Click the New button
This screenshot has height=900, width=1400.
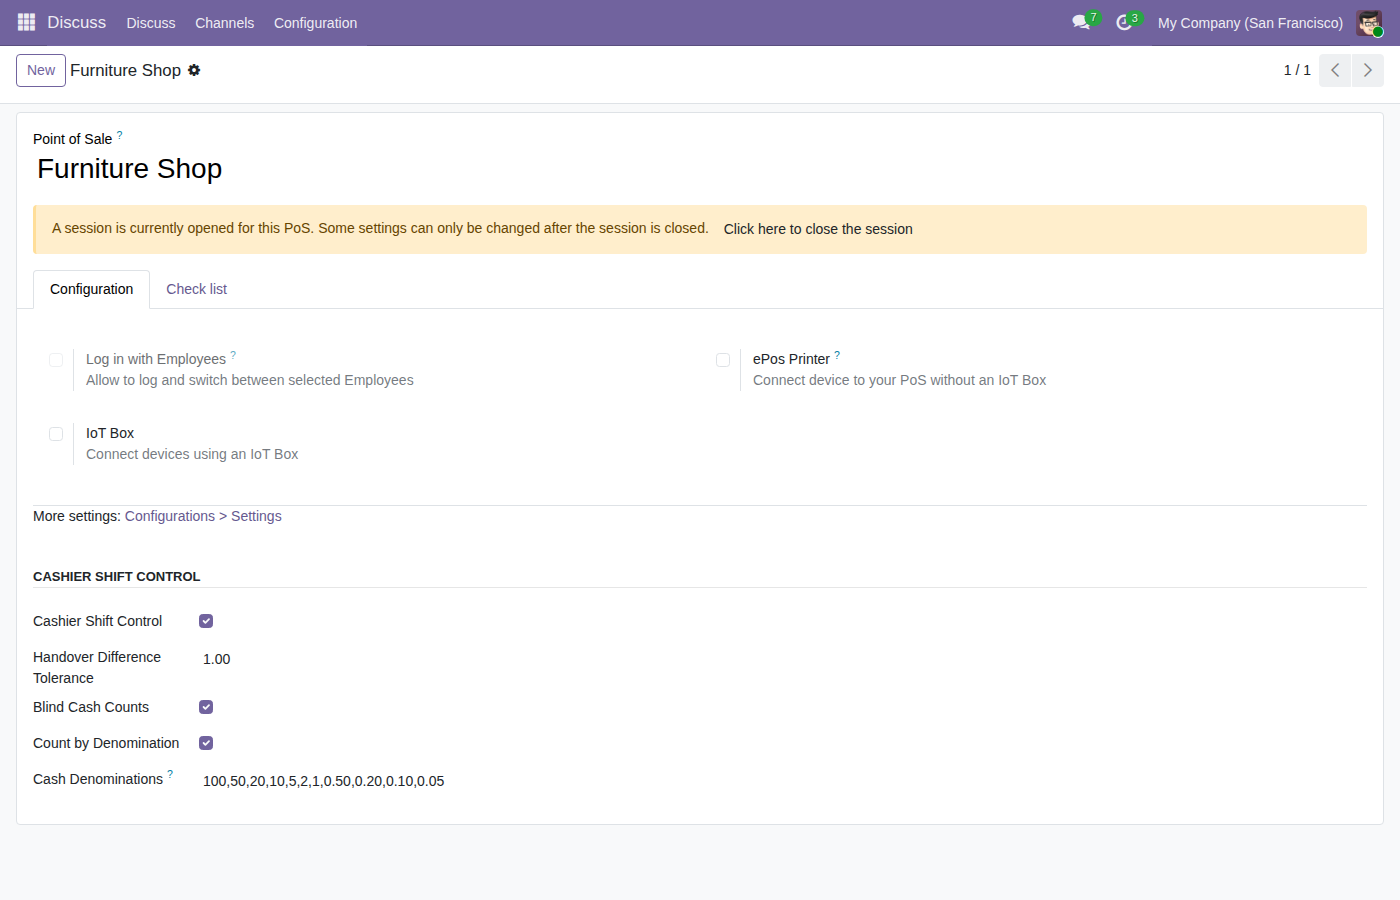41,70
